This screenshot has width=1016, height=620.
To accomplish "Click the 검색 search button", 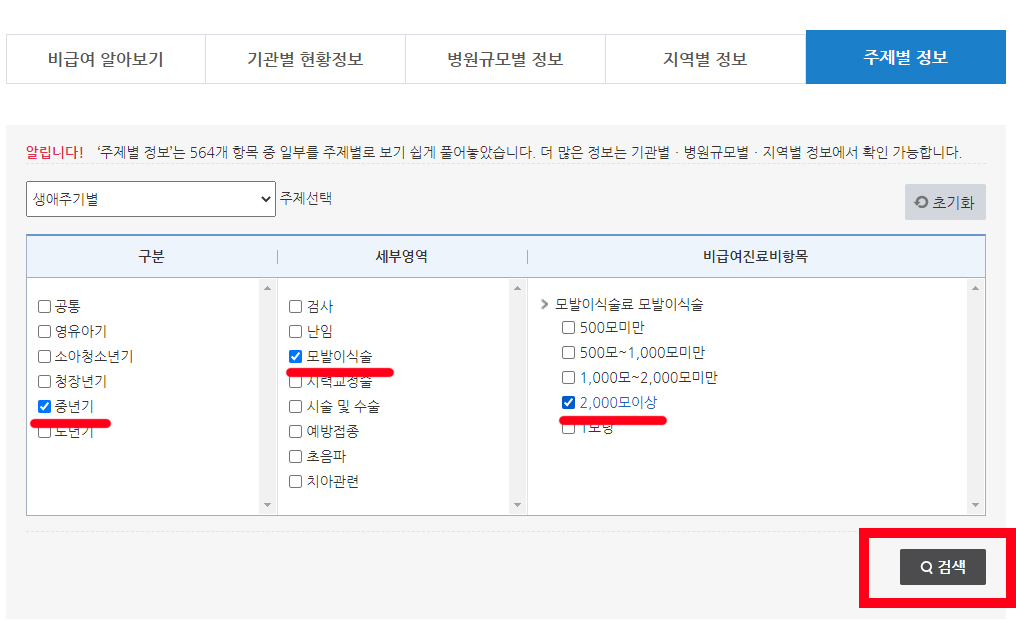I will point(943,567).
